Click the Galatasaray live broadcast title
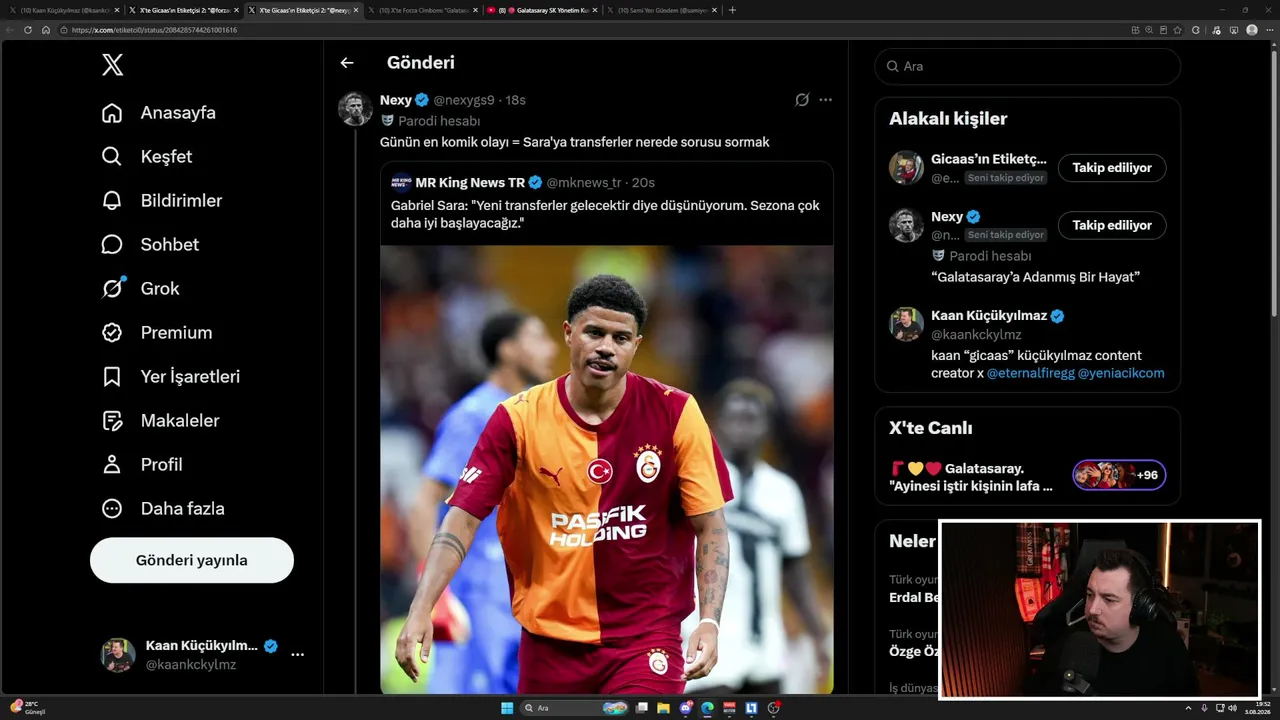 coord(971,477)
